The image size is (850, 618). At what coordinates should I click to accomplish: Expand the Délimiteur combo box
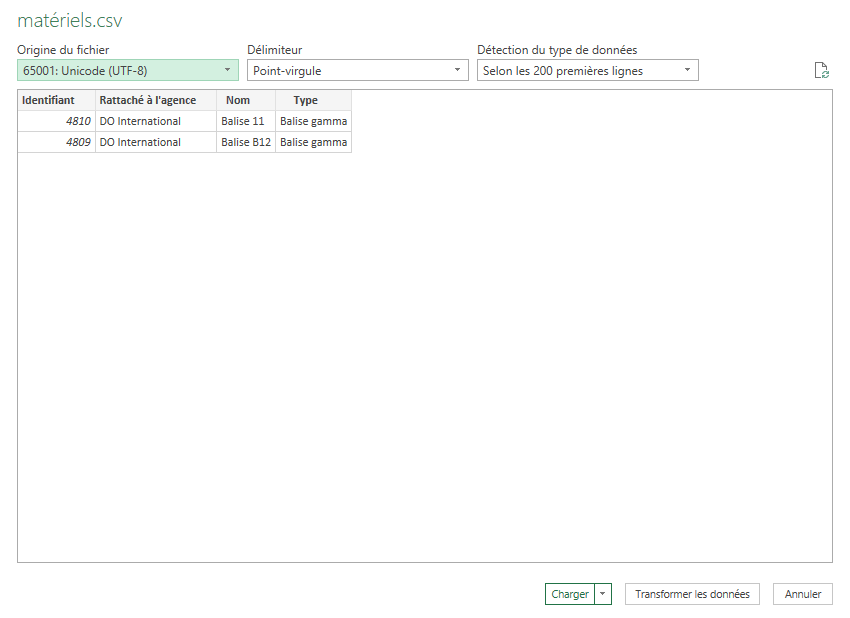357,71
